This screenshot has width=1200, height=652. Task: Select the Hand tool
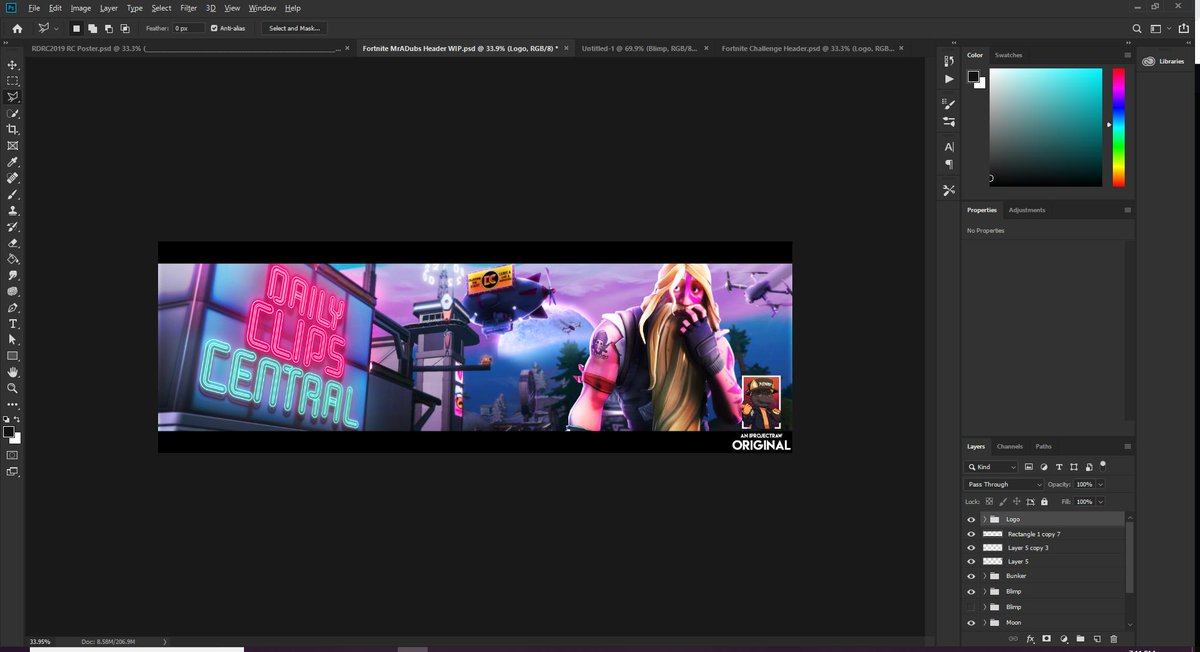tap(13, 372)
